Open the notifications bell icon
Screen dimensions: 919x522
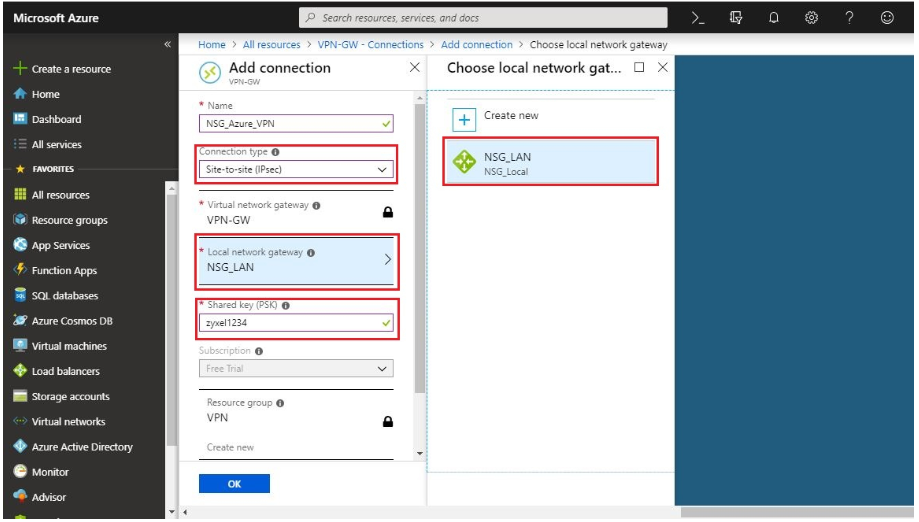(774, 18)
